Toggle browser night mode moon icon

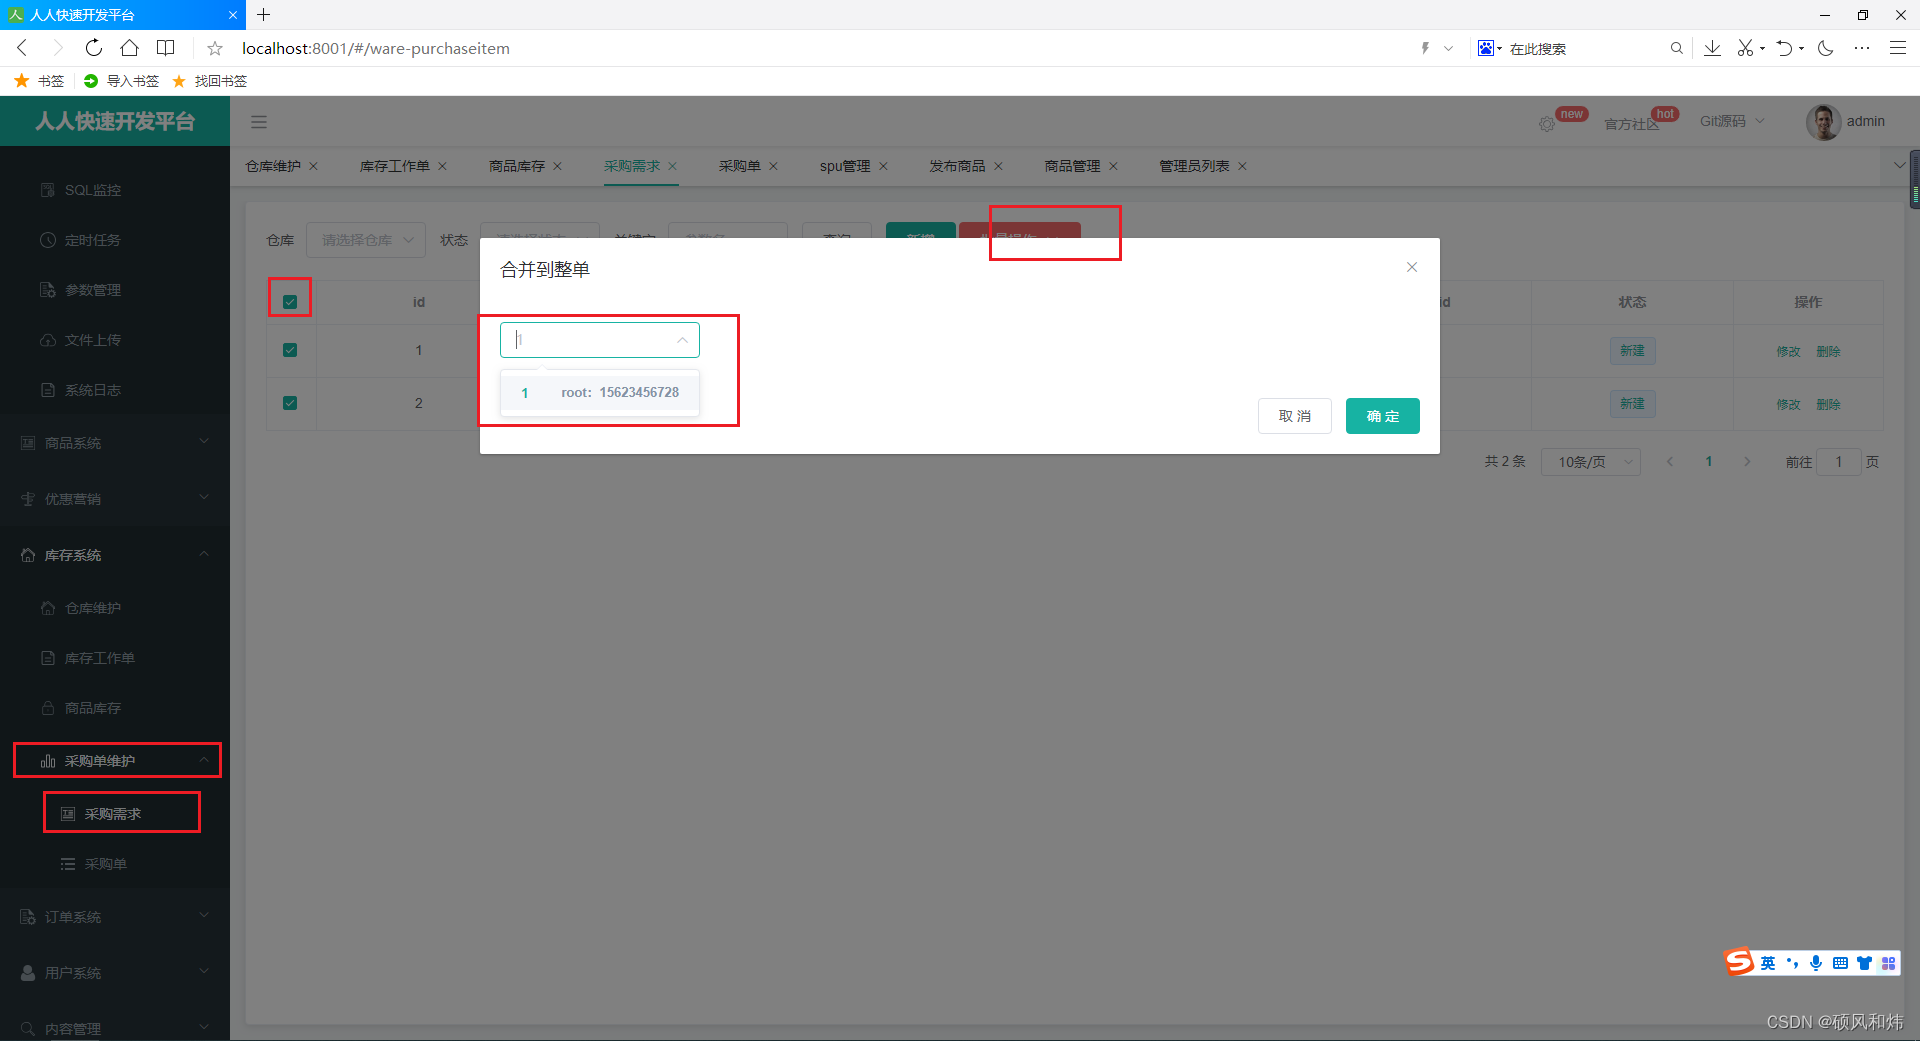pos(1826,48)
